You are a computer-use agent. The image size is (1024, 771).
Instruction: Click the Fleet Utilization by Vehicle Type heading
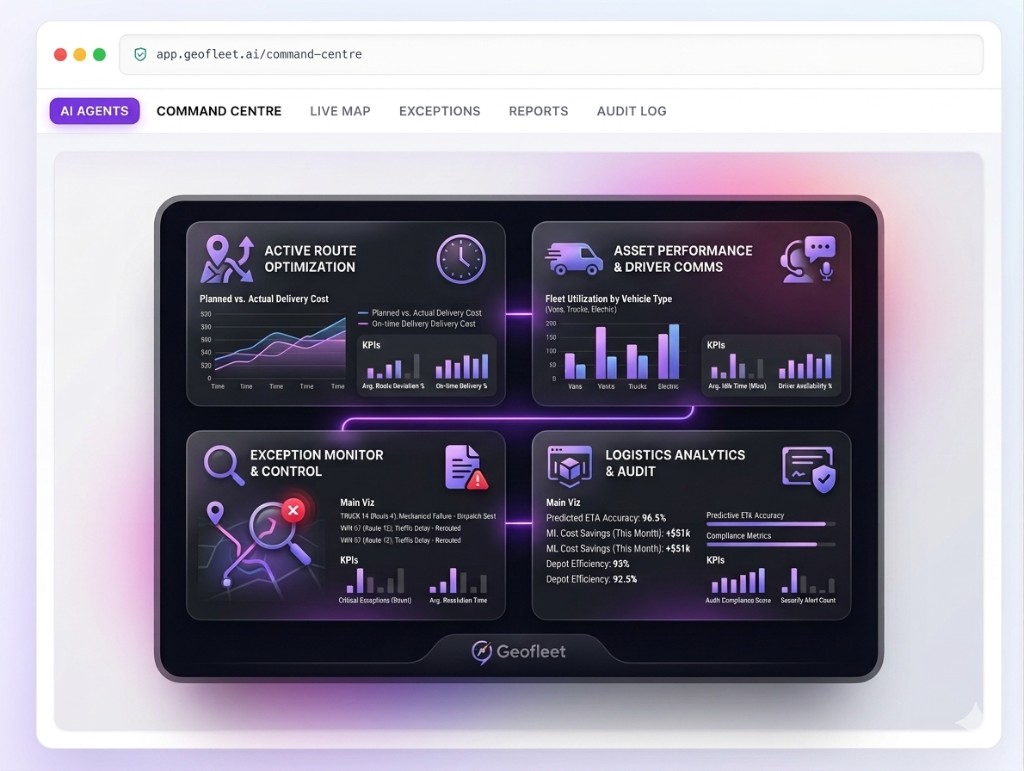(609, 298)
